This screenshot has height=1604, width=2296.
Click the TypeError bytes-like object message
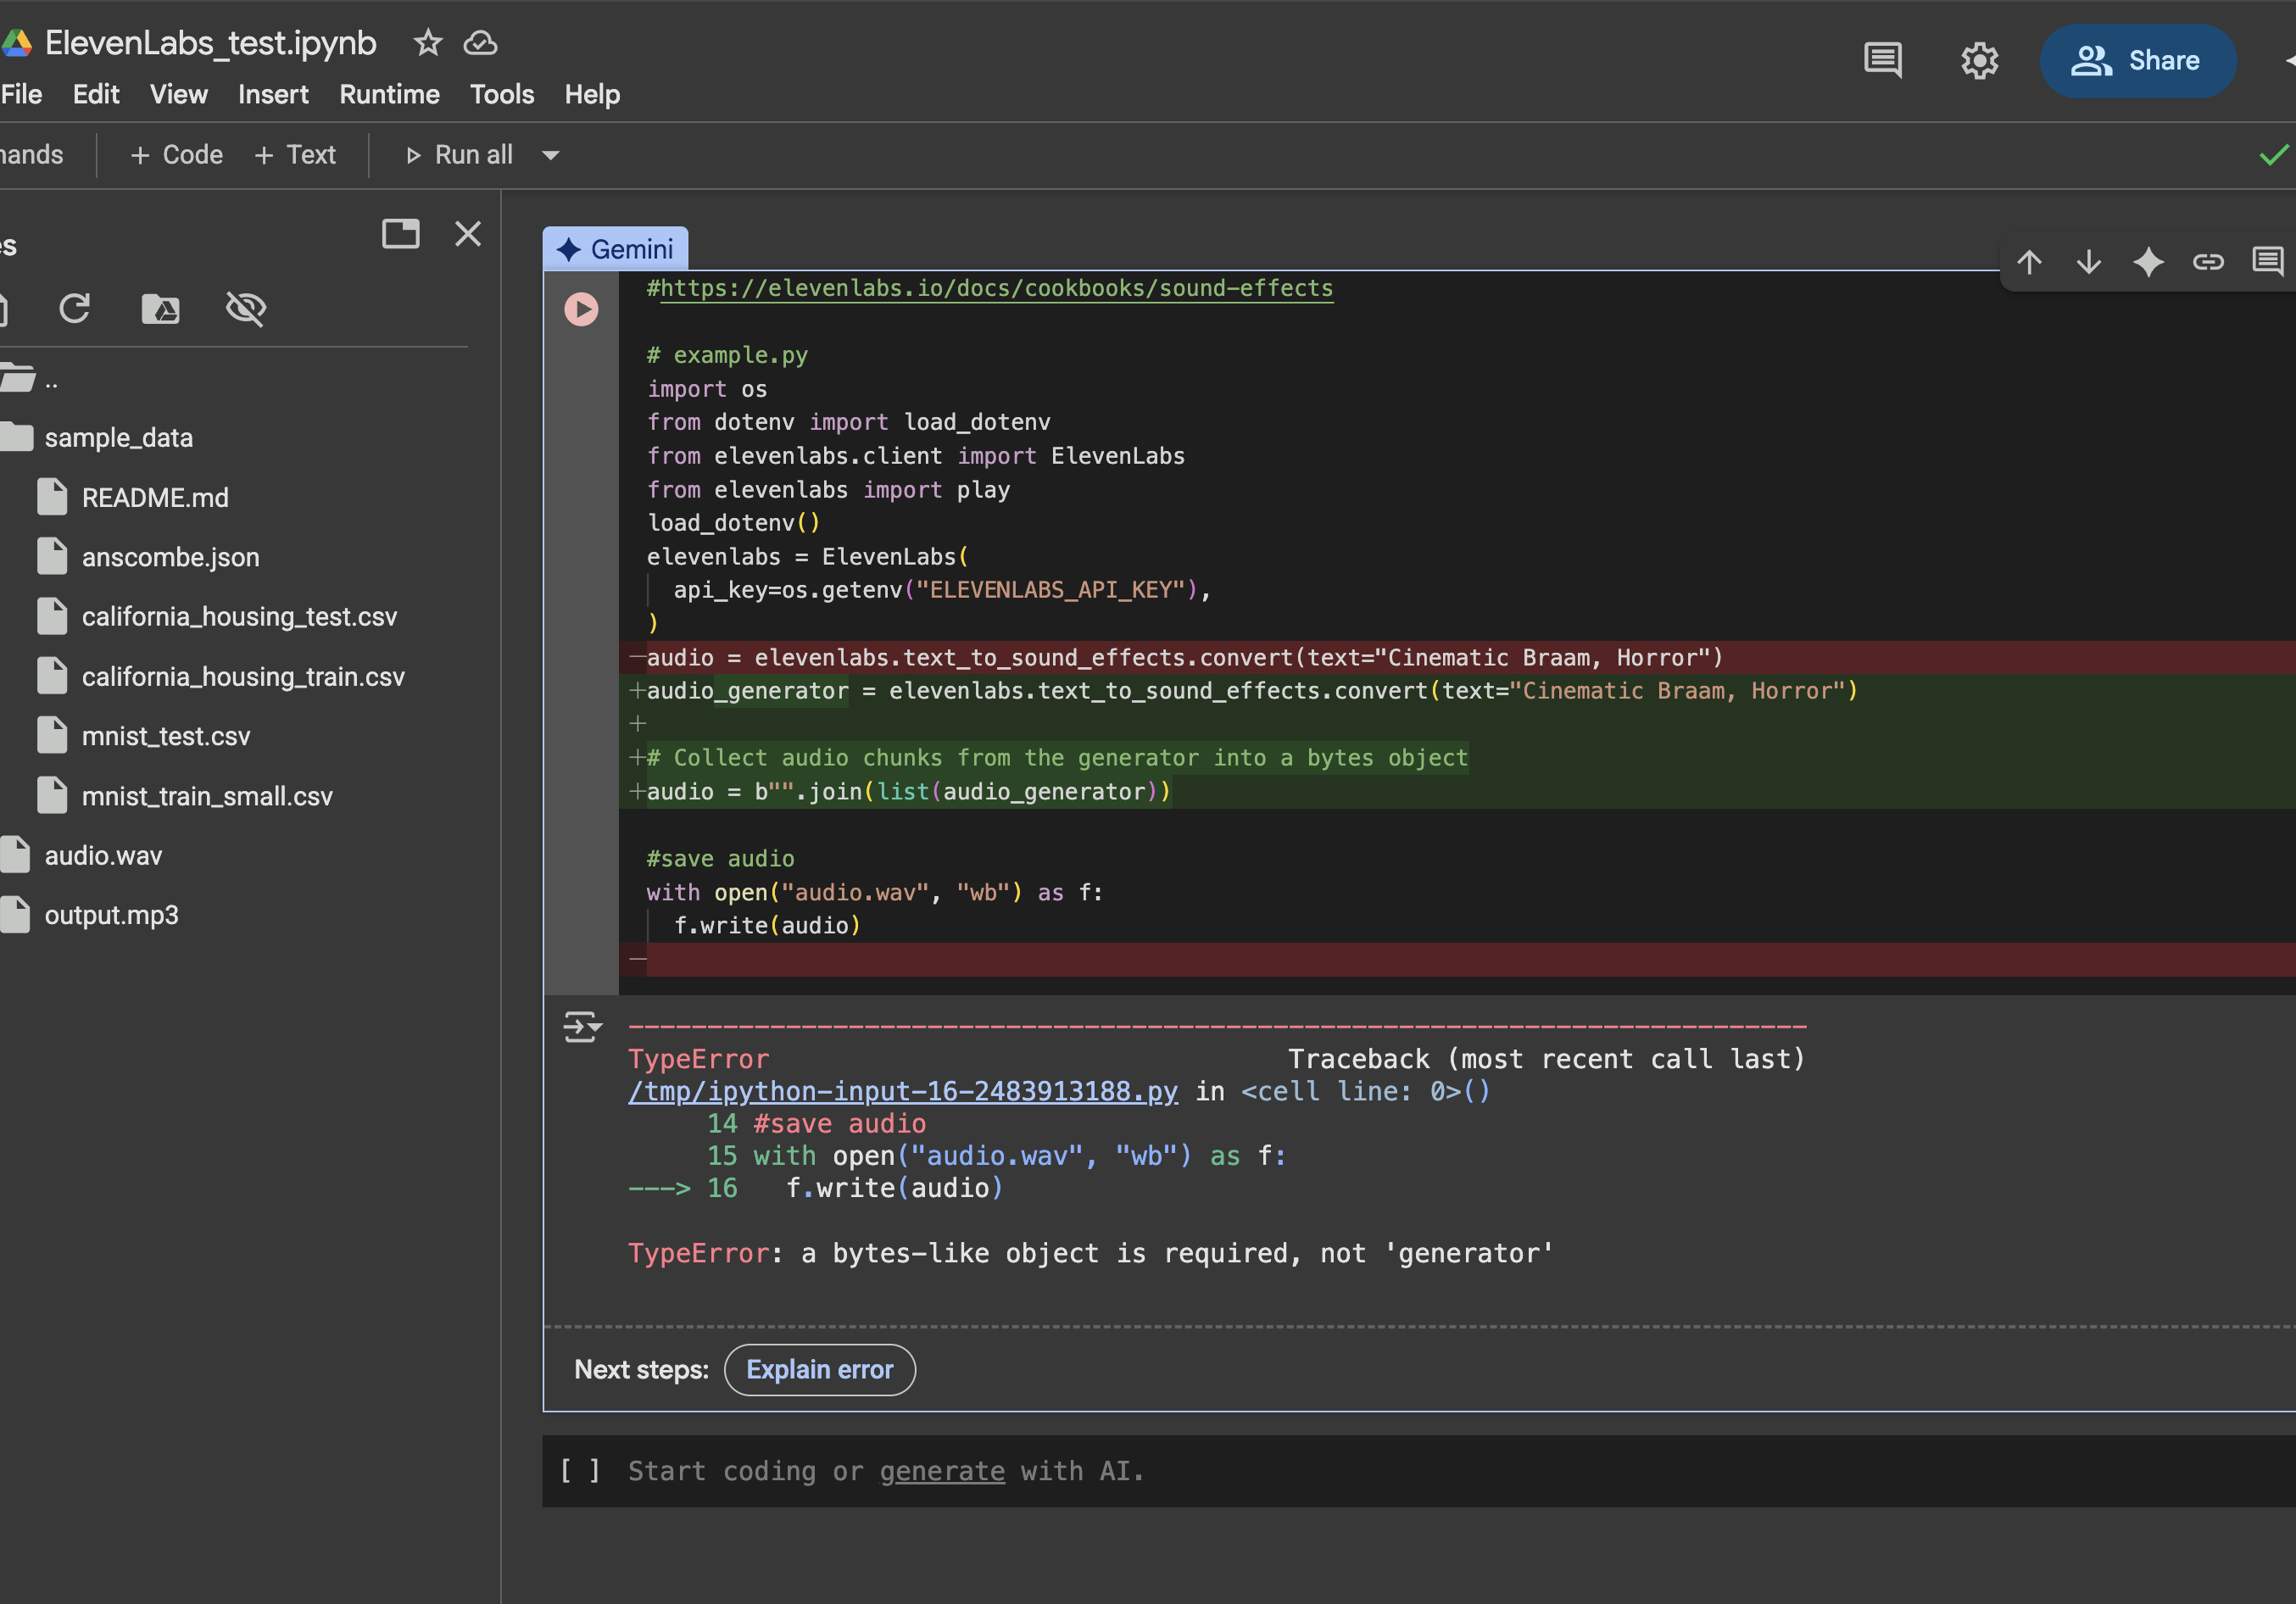coord(1090,1253)
